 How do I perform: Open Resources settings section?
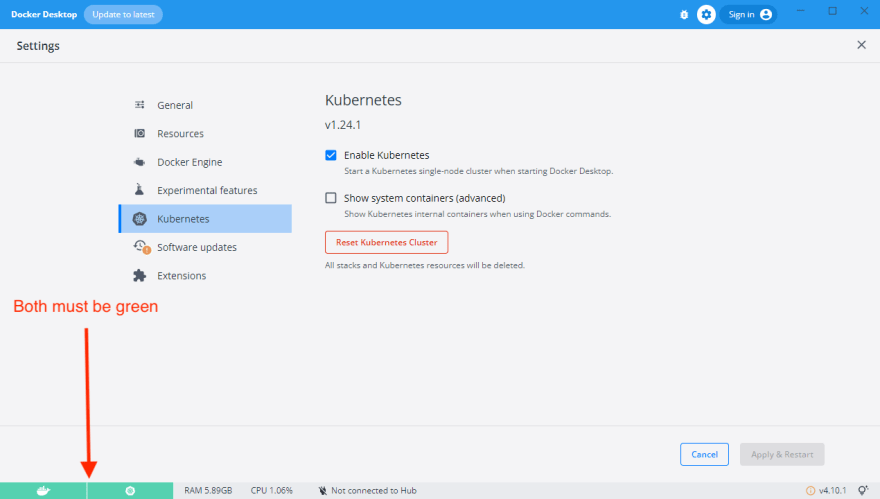(x=205, y=134)
